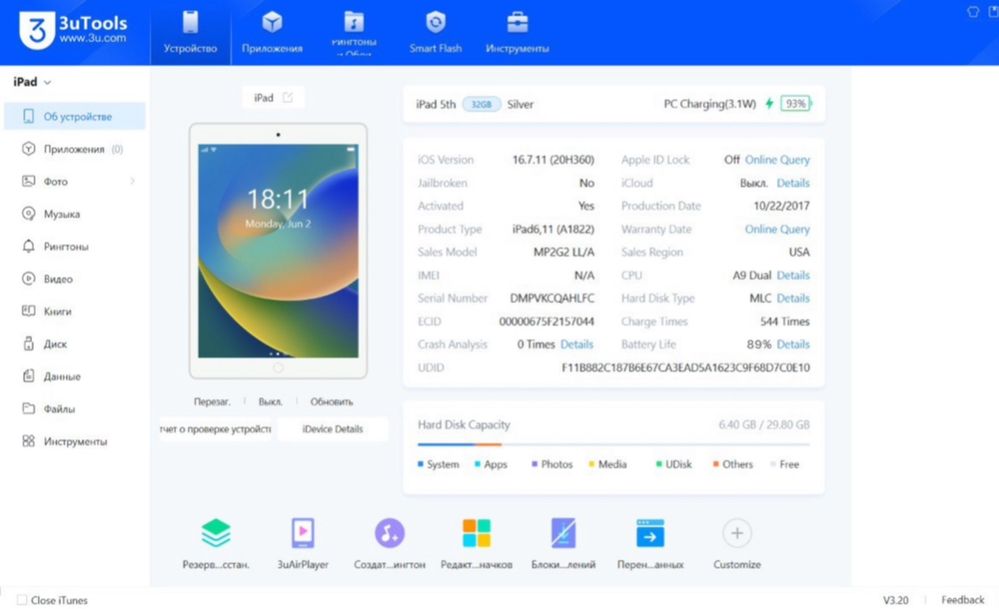Open the ringtones and wallpapers tab

(354, 32)
